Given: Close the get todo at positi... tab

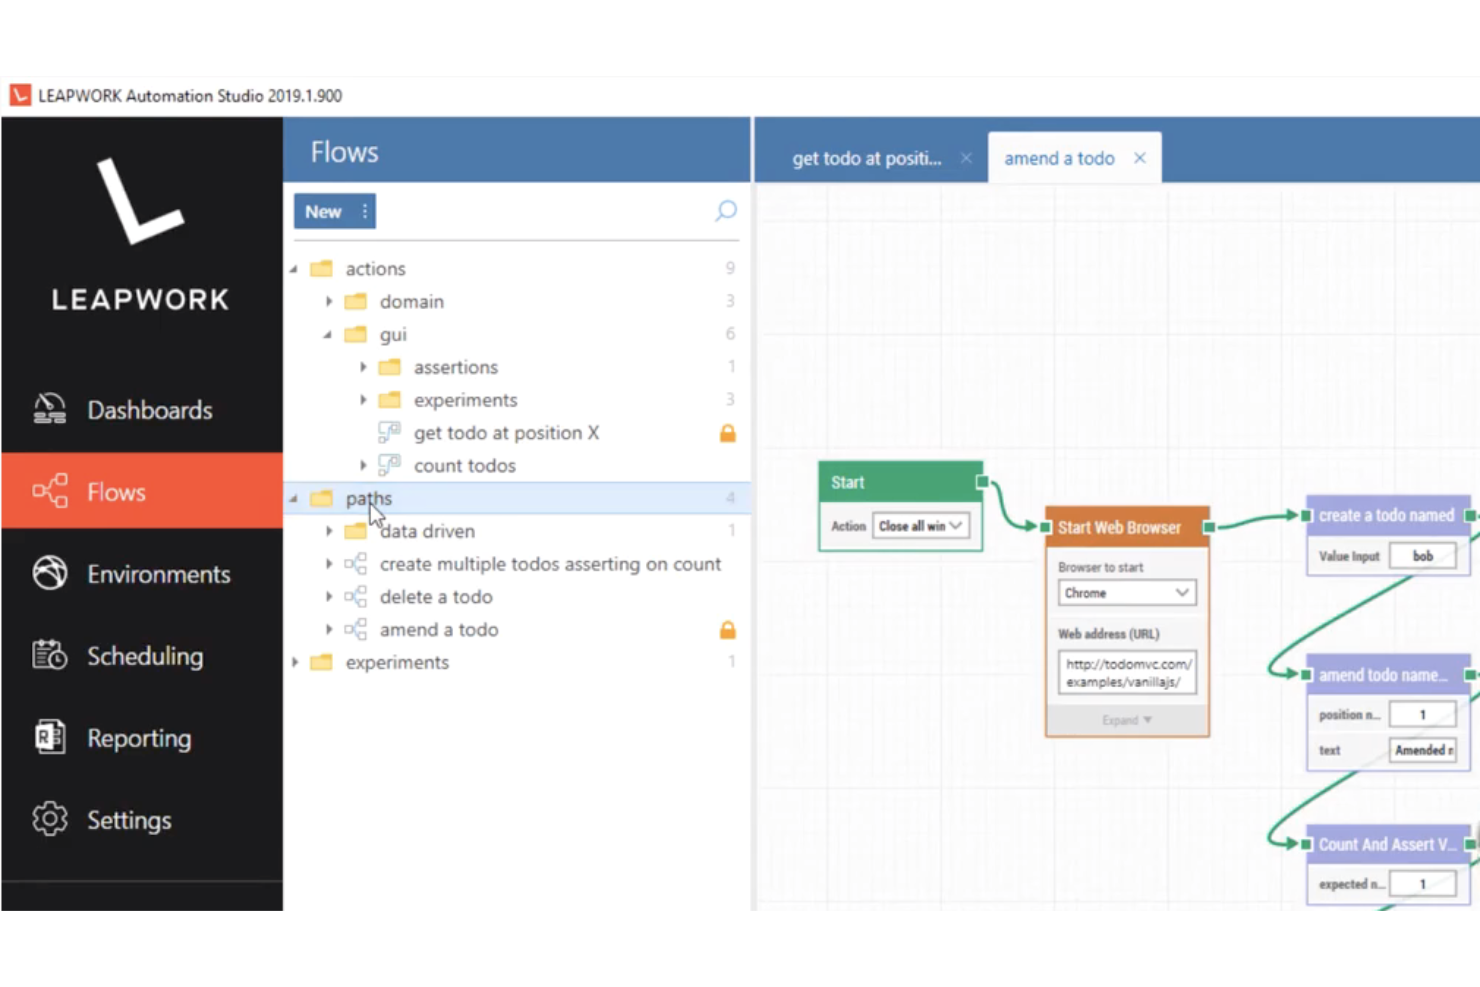Looking at the screenshot, I should pyautogui.click(x=966, y=158).
